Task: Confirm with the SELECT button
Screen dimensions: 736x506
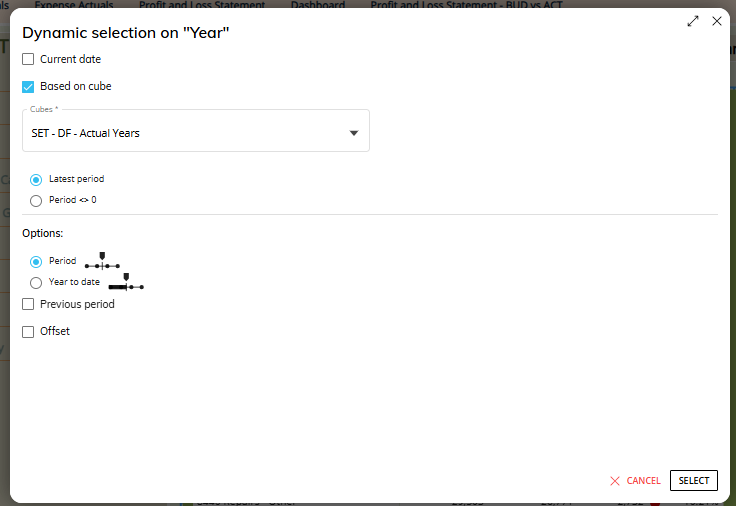Action: [x=694, y=481]
